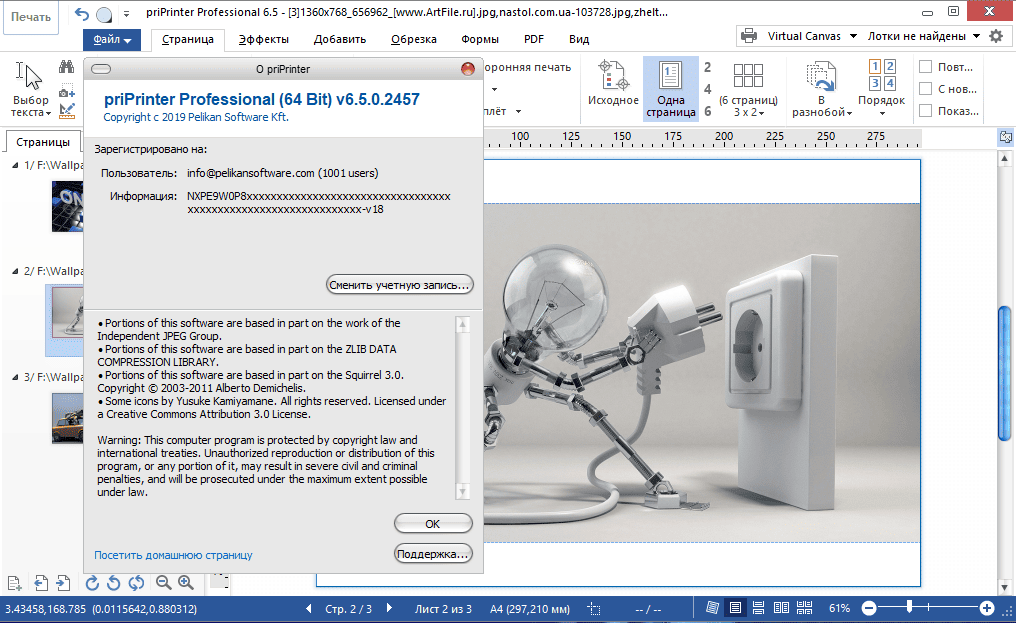Viewport: 1016px width, 623px height.
Task: Choose 6 pages per sheet
Action: coord(708,111)
